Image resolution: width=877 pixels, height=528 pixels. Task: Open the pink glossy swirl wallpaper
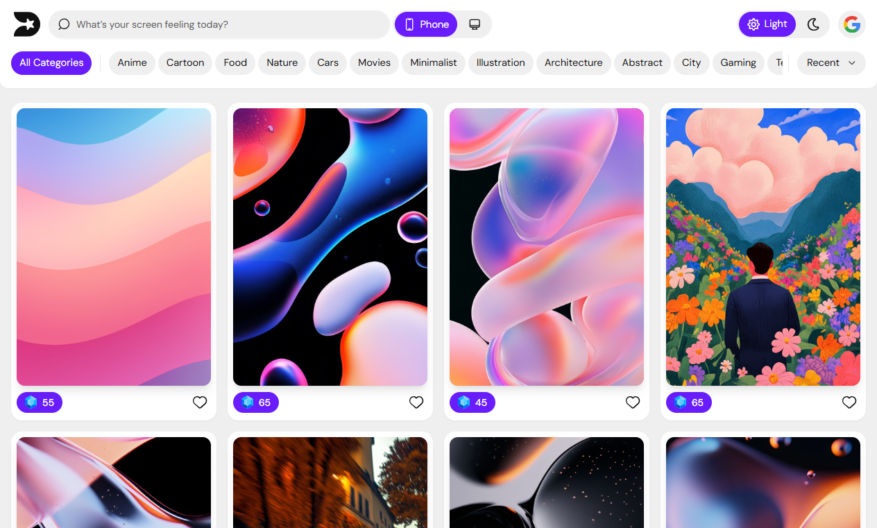546,247
